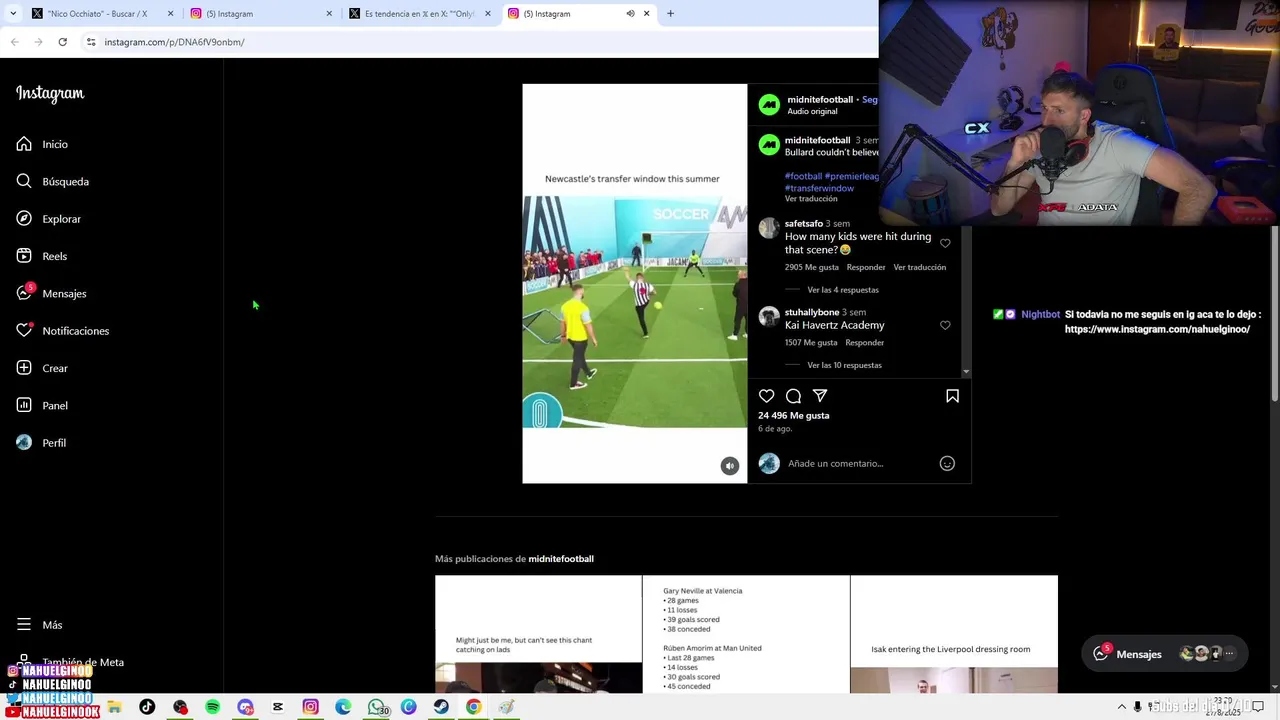Click the address bar URL

click(x=174, y=42)
